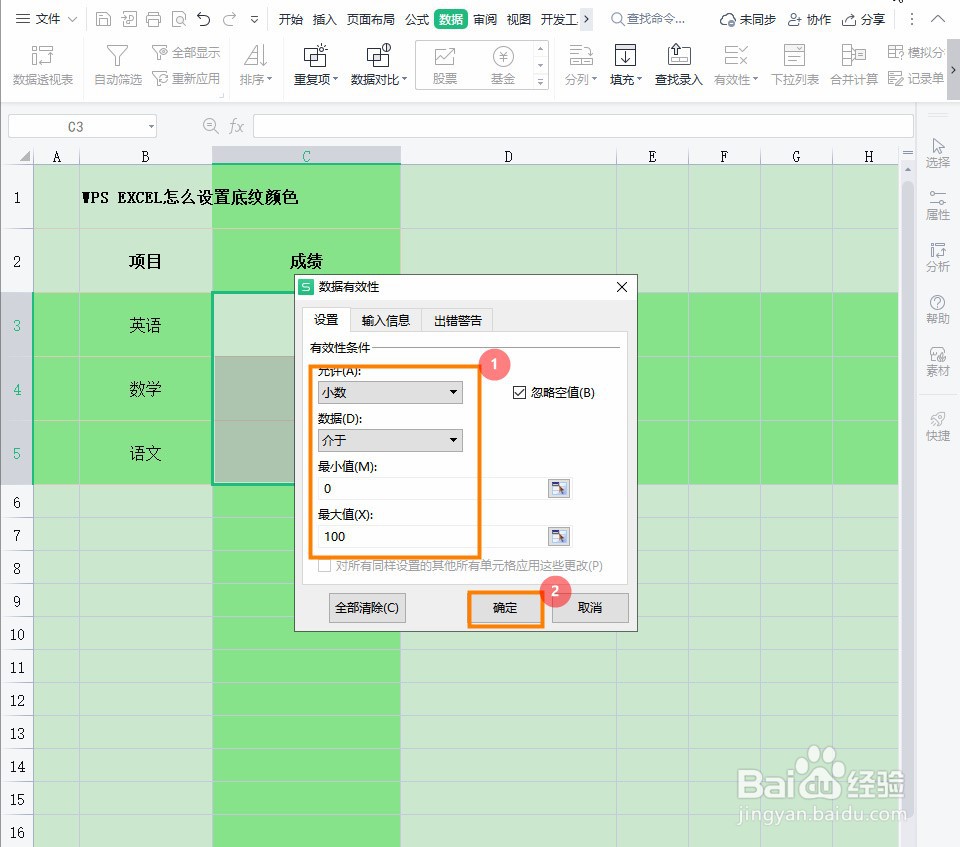This screenshot has width=960, height=847.
Task: Click the 查找命令 search box
Action: [649, 19]
